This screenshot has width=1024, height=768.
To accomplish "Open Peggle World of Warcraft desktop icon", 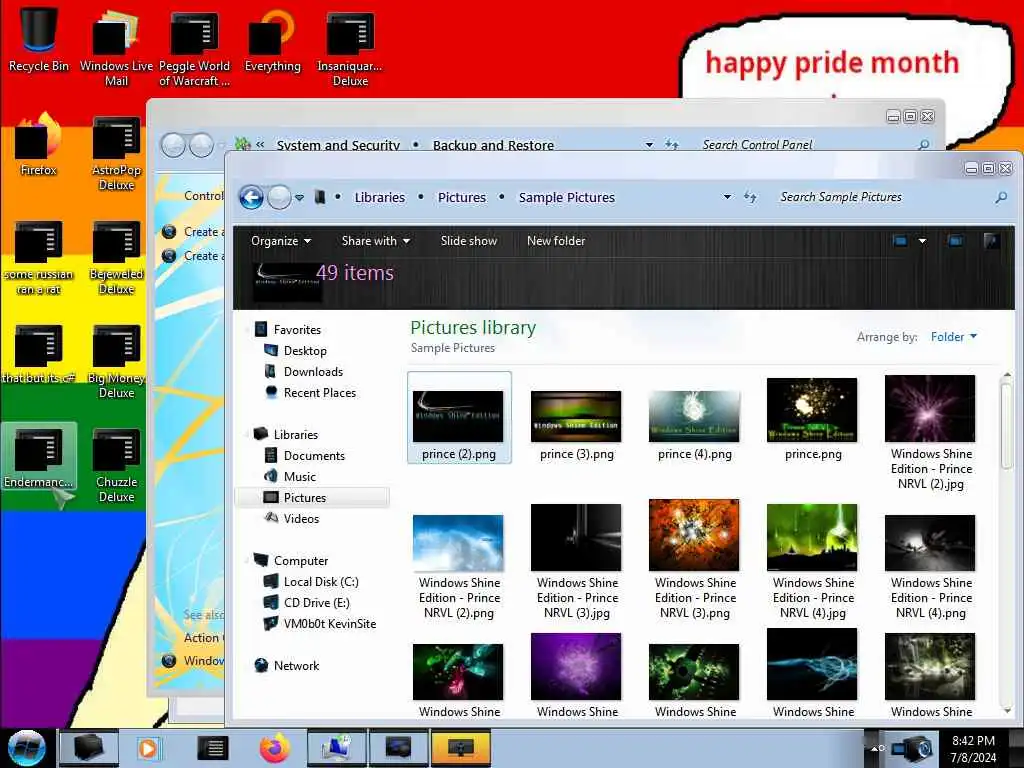I will [194, 48].
